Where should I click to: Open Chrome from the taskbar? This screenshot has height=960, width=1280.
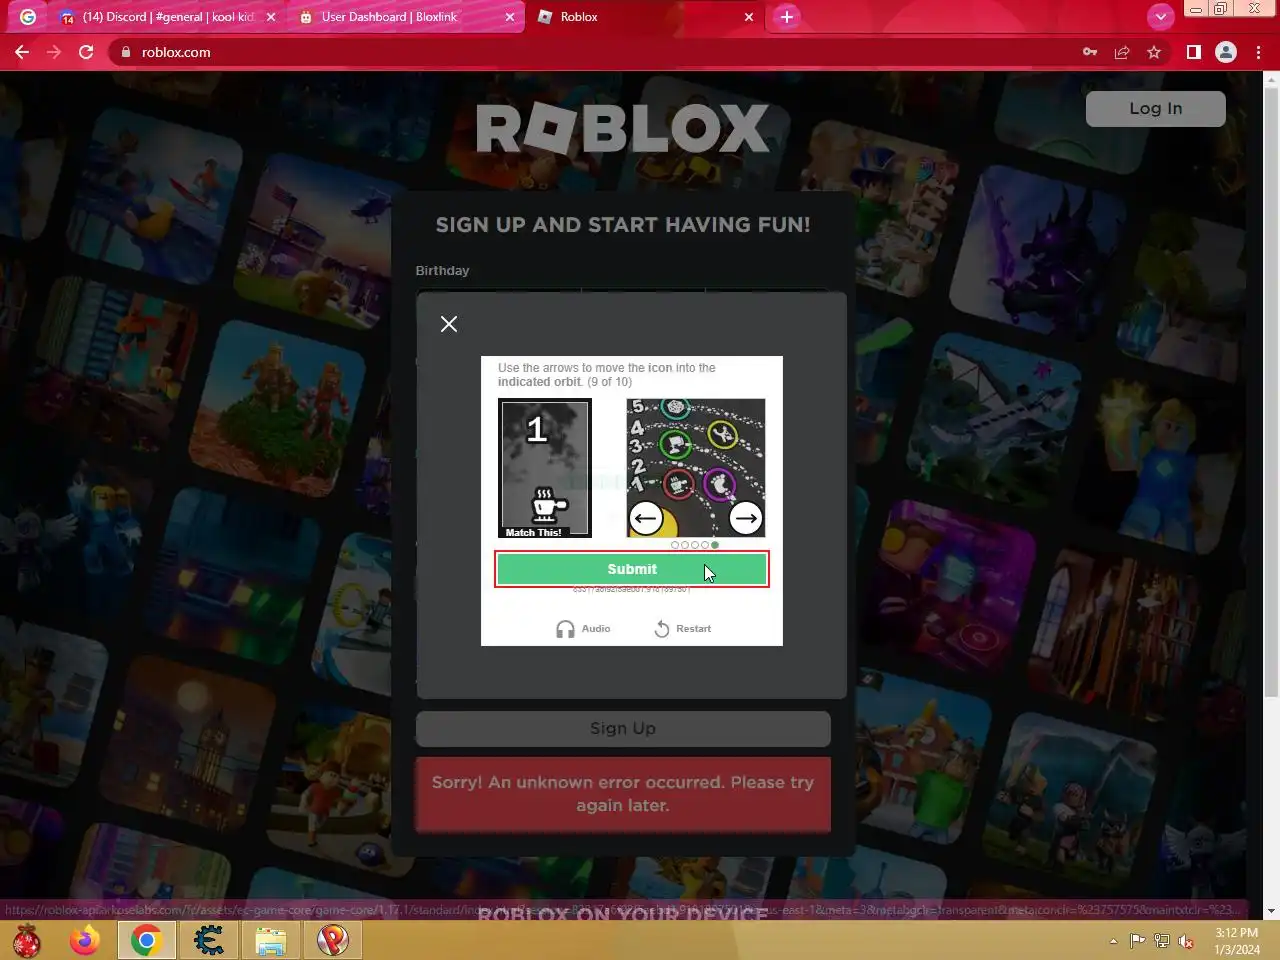pos(147,940)
